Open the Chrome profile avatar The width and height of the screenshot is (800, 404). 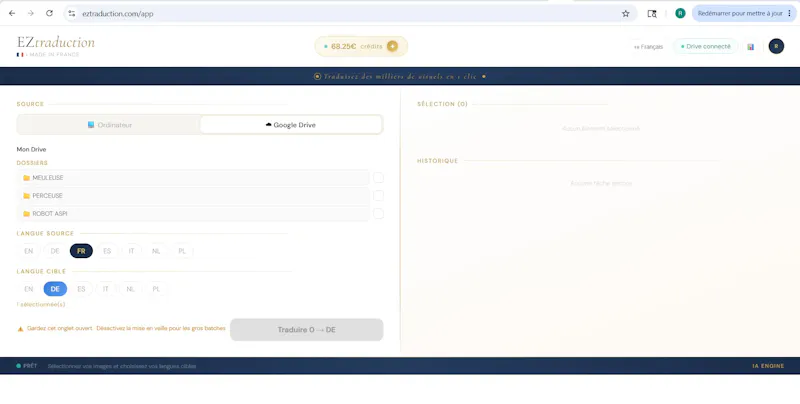[680, 13]
